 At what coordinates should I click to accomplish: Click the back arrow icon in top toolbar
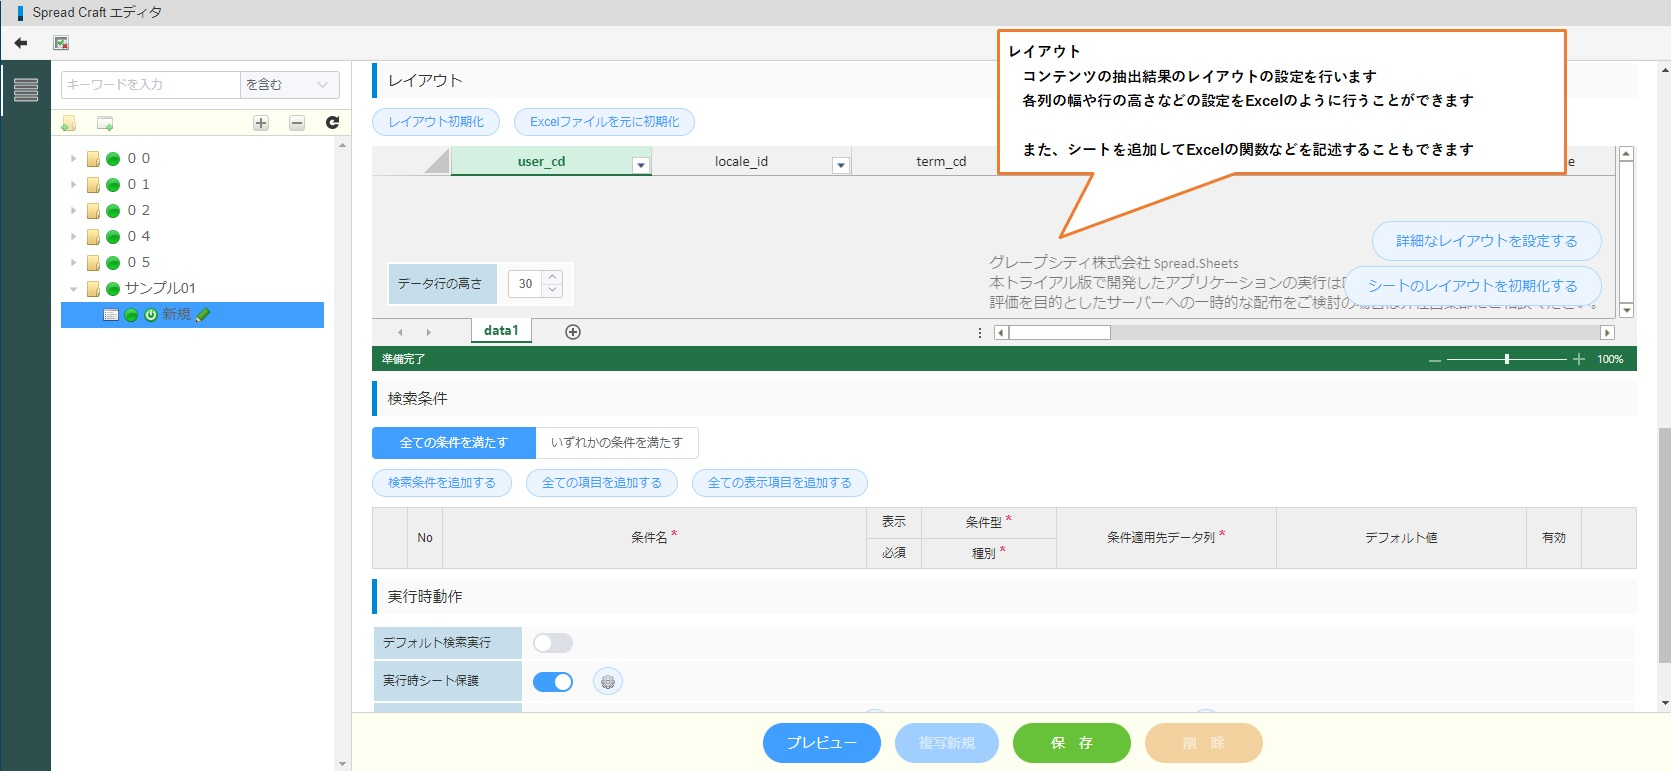point(21,43)
